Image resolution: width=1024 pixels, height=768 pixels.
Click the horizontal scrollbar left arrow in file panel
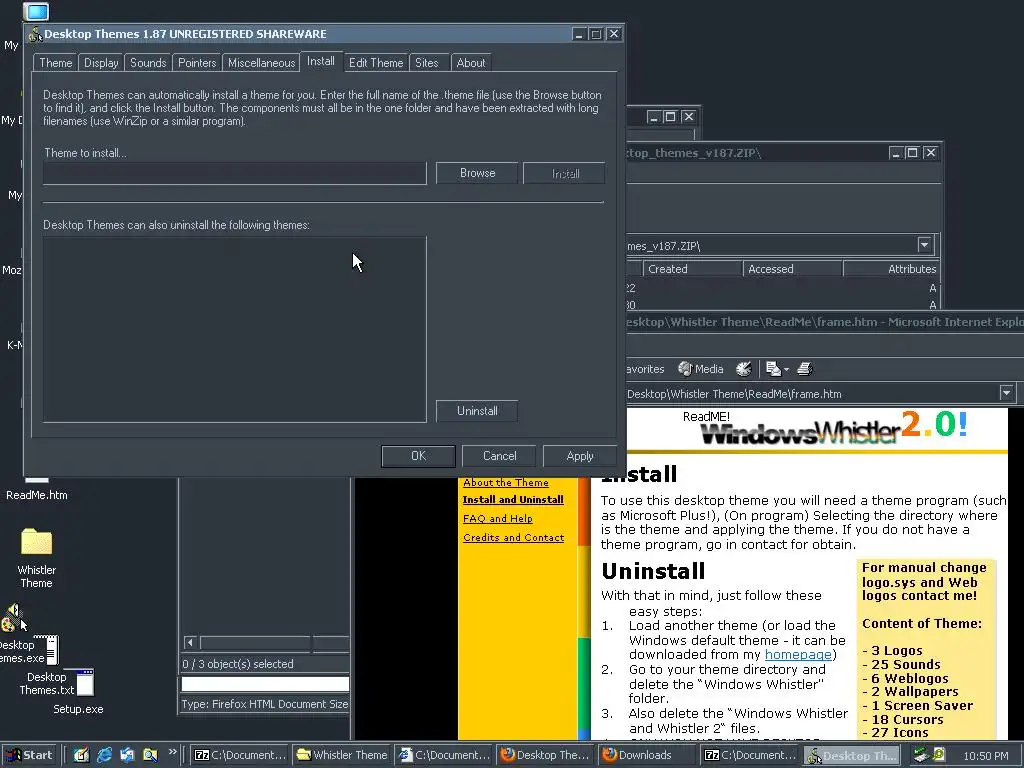[x=190, y=643]
